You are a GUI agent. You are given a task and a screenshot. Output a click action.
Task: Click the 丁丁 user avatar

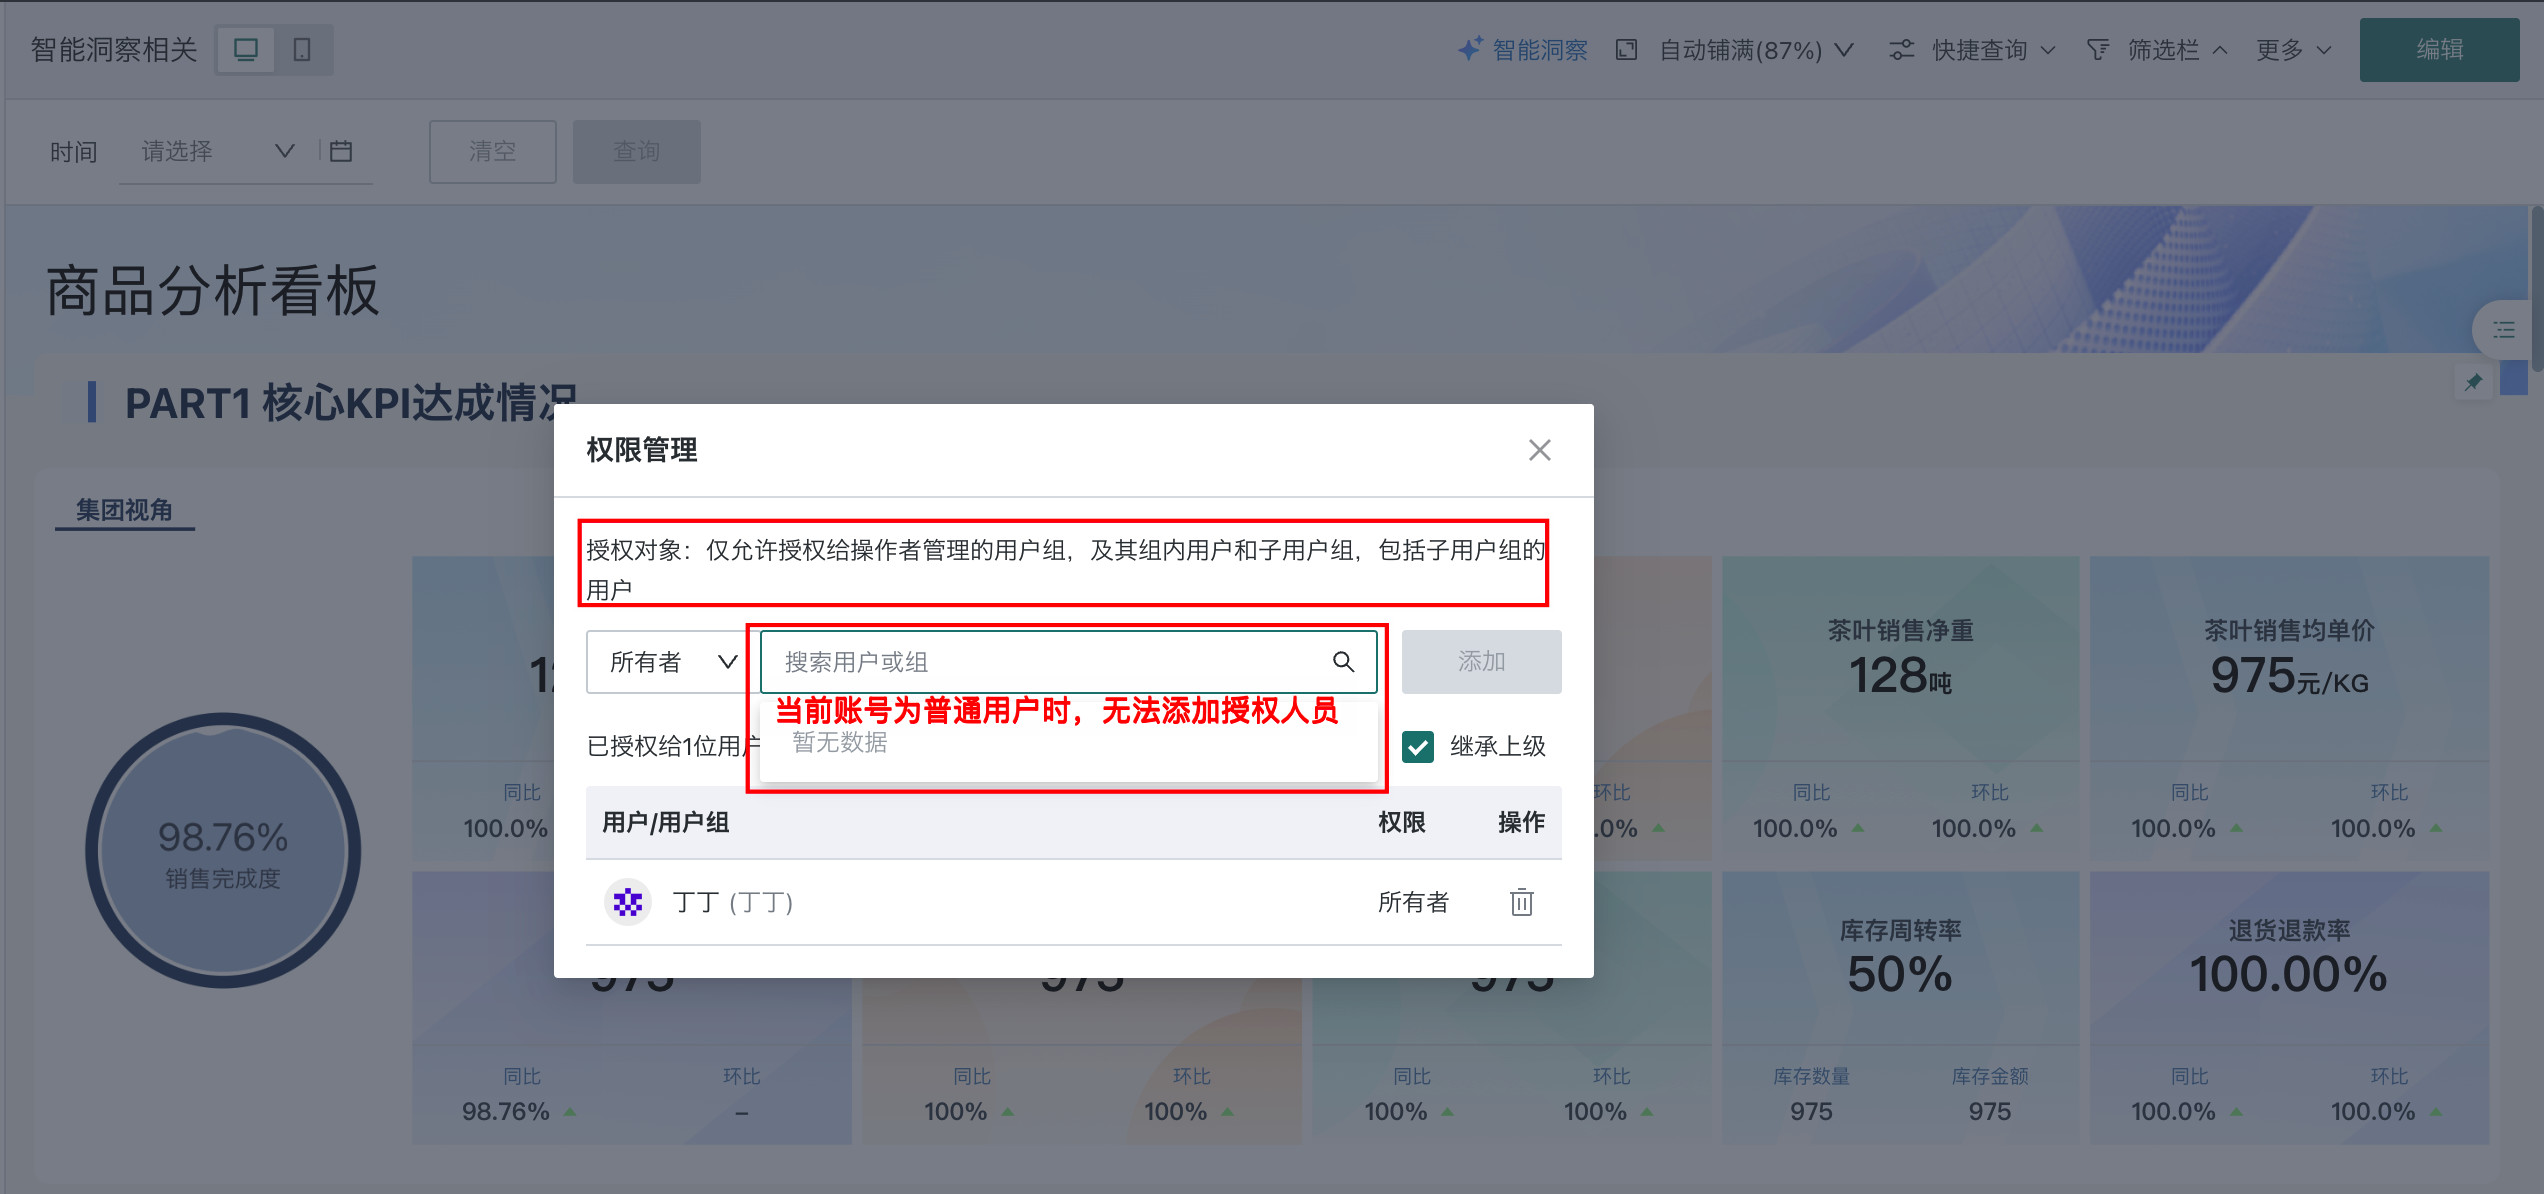[x=628, y=903]
